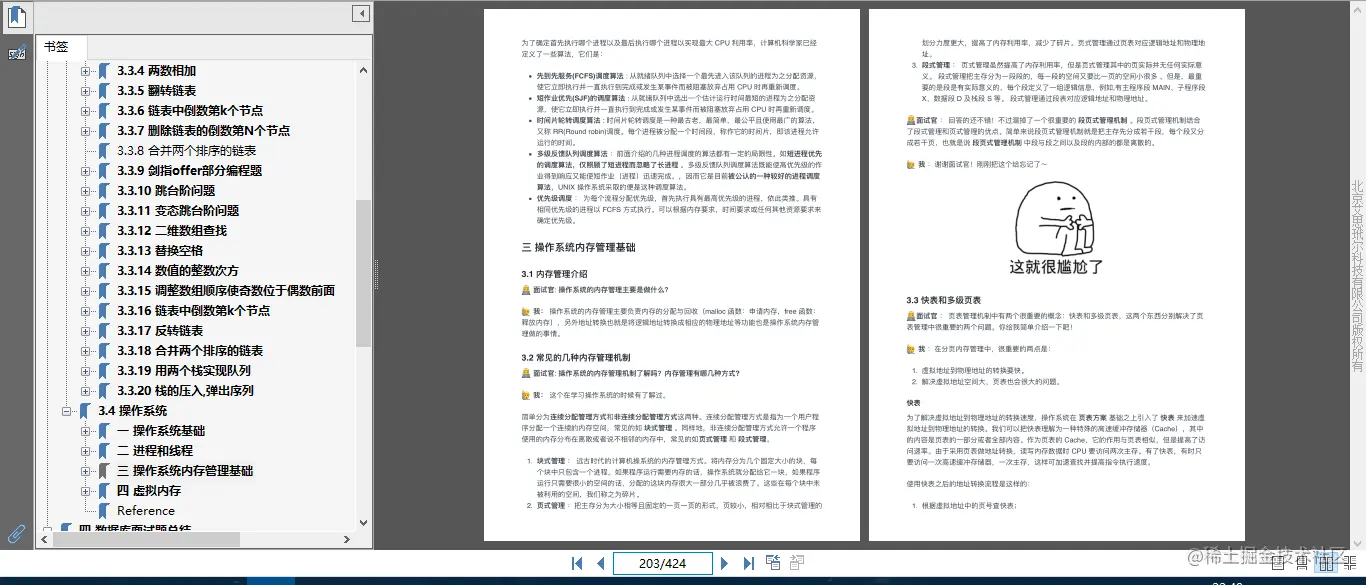Select bookmark text 二 进程和线程
This screenshot has width=1366, height=585.
pyautogui.click(x=155, y=451)
